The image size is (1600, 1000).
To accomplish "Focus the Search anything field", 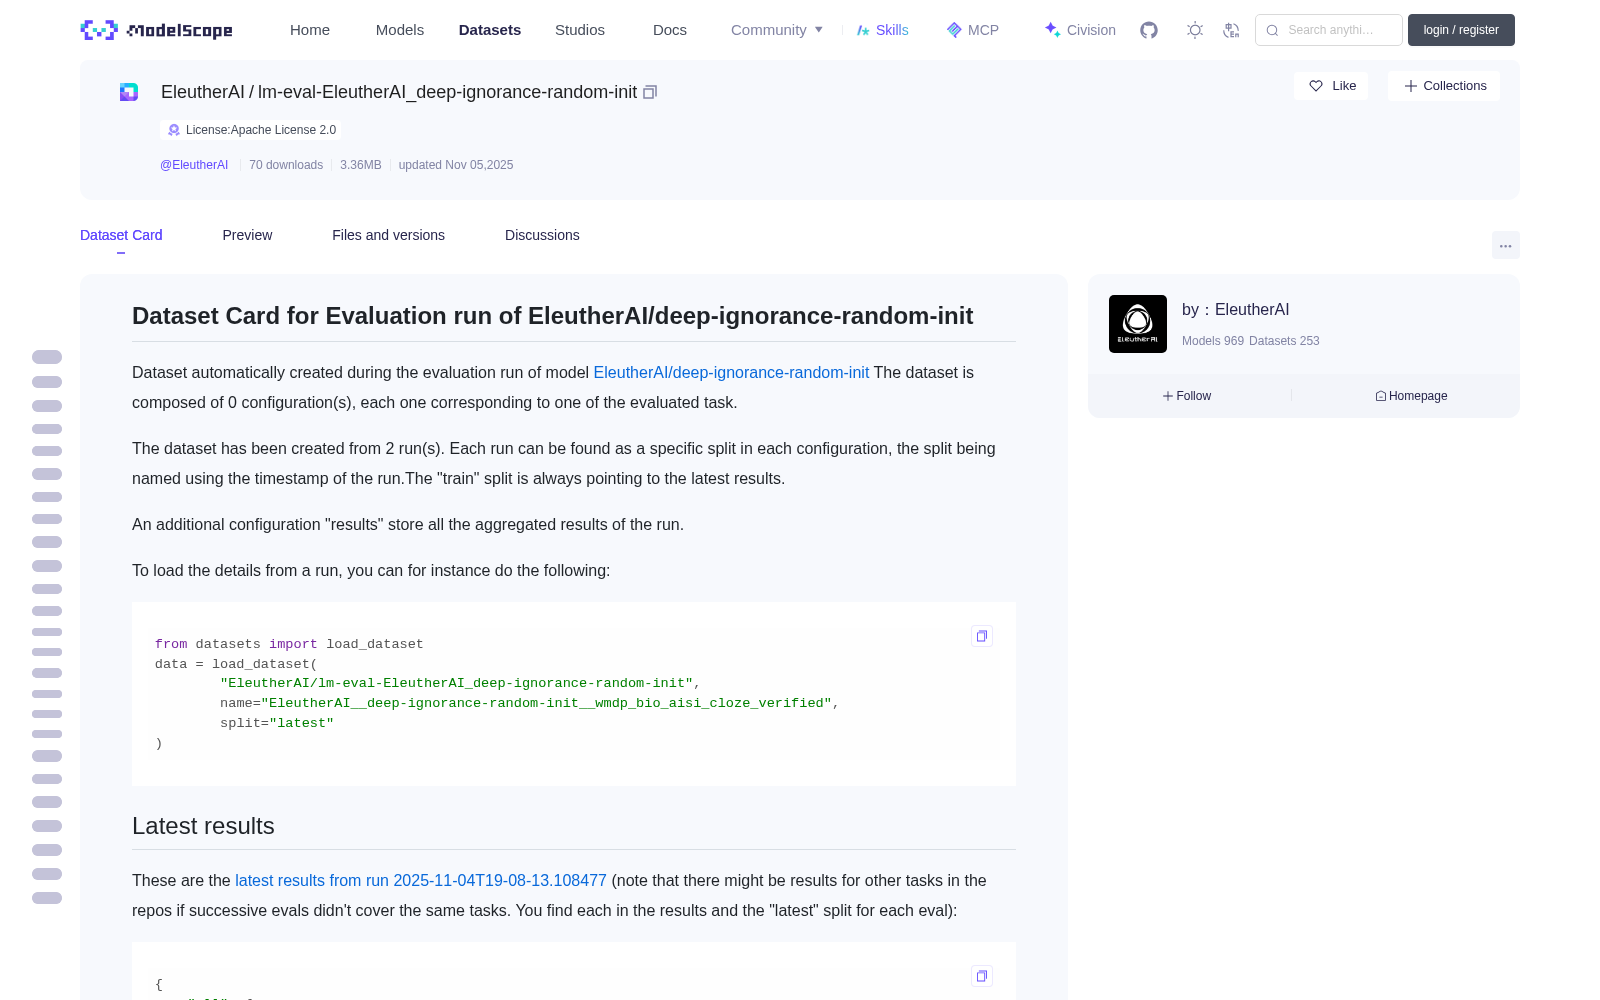I will pos(1329,30).
